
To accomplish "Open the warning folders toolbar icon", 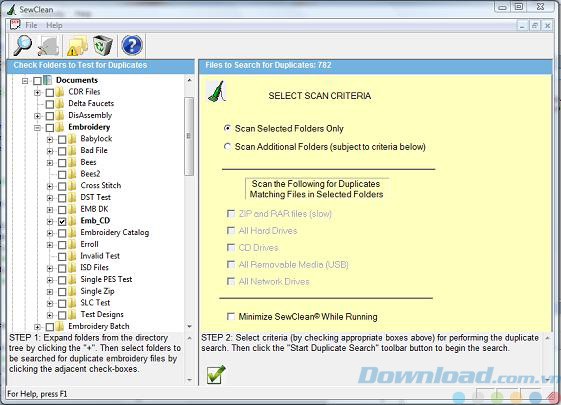I will 77,46.
